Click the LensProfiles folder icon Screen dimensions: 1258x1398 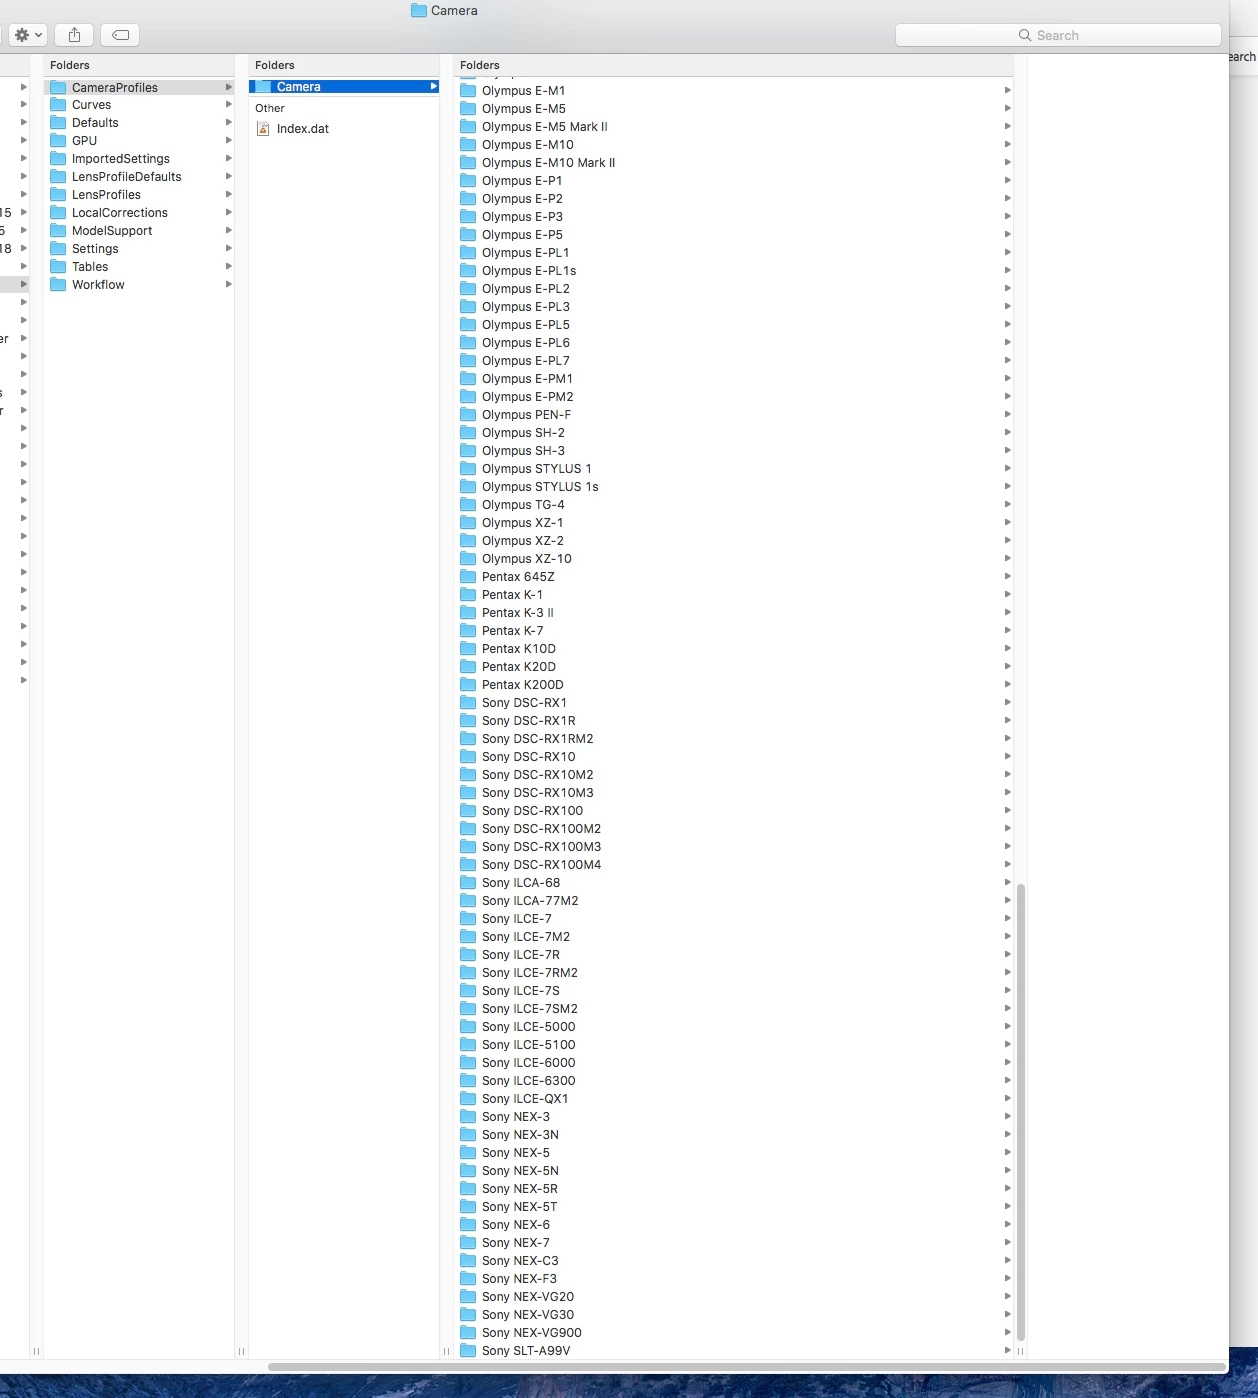tap(58, 195)
